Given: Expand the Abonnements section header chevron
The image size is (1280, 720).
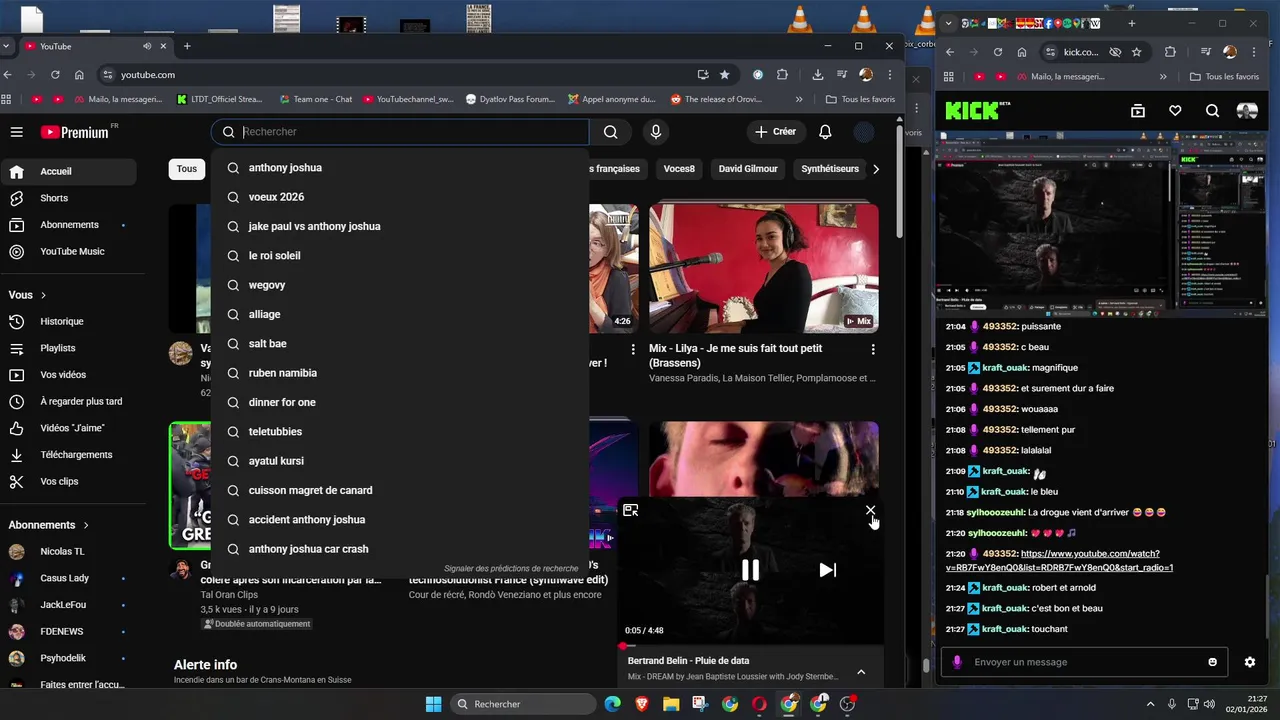Looking at the screenshot, I should click(x=86, y=525).
